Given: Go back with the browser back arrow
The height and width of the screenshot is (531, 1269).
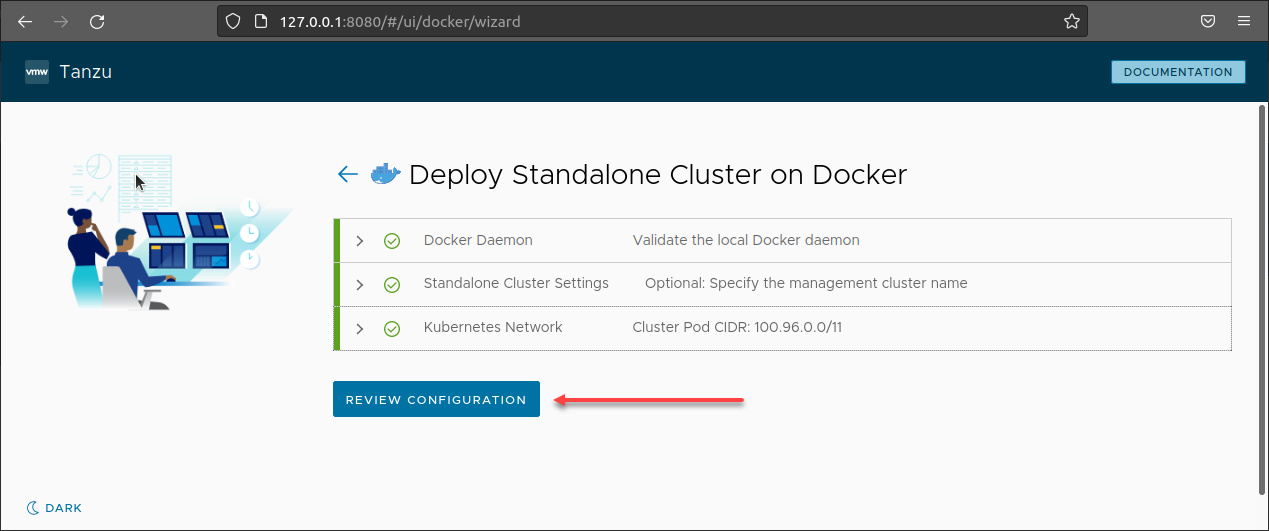Looking at the screenshot, I should [x=25, y=21].
